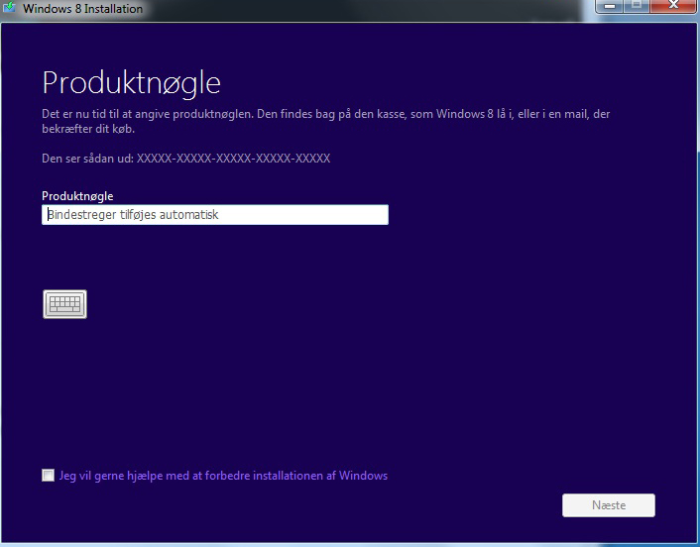Screen dimensions: 700x547
Task: Click the small 'Produktnøgle' field label
Action: pyautogui.click(x=77, y=196)
